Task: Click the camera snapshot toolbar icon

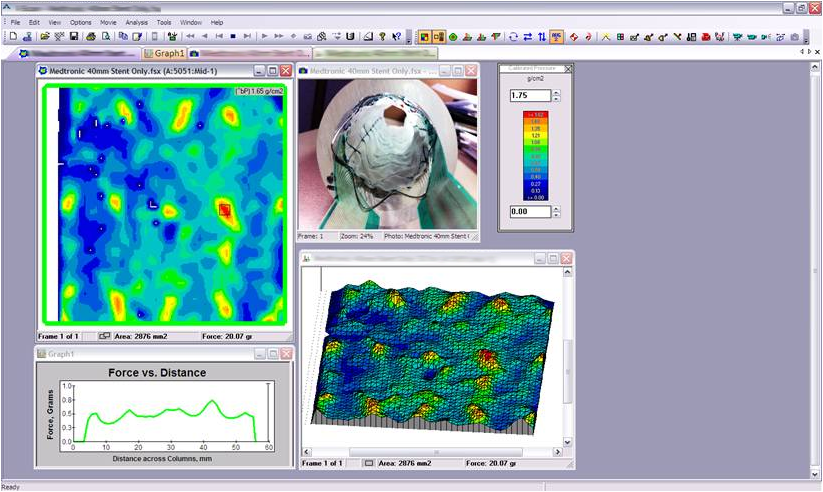Action: click(794, 36)
